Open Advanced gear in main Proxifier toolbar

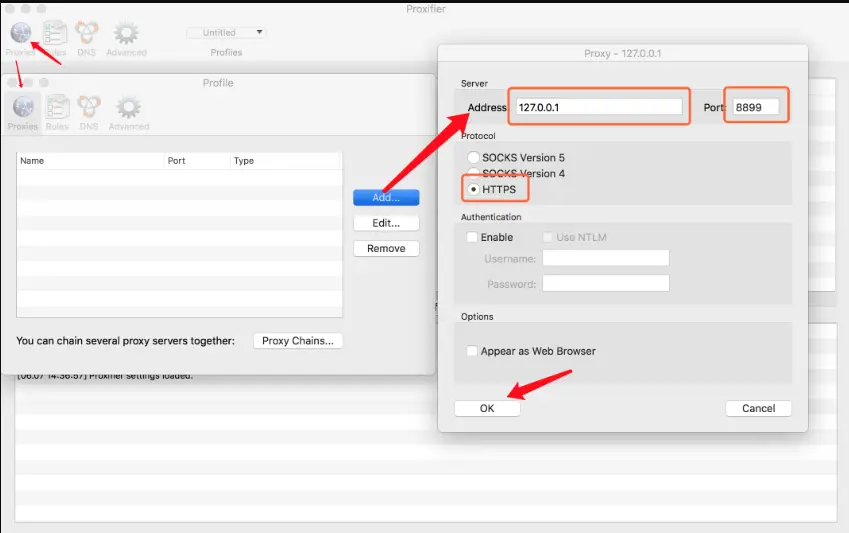click(126, 34)
